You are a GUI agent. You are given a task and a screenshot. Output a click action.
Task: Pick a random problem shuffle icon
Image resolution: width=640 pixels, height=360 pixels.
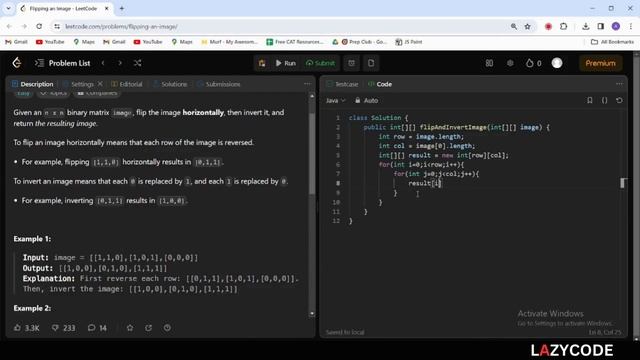[x=138, y=63]
